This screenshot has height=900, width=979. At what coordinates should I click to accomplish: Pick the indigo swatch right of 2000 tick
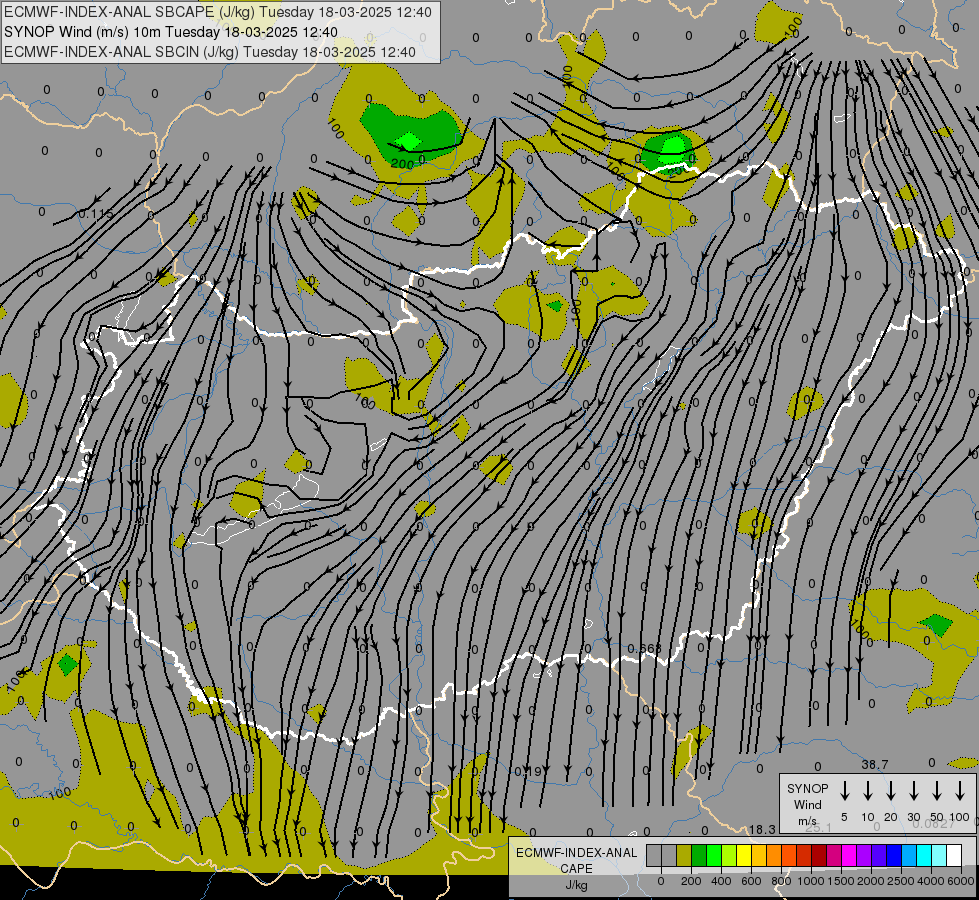click(x=880, y=856)
